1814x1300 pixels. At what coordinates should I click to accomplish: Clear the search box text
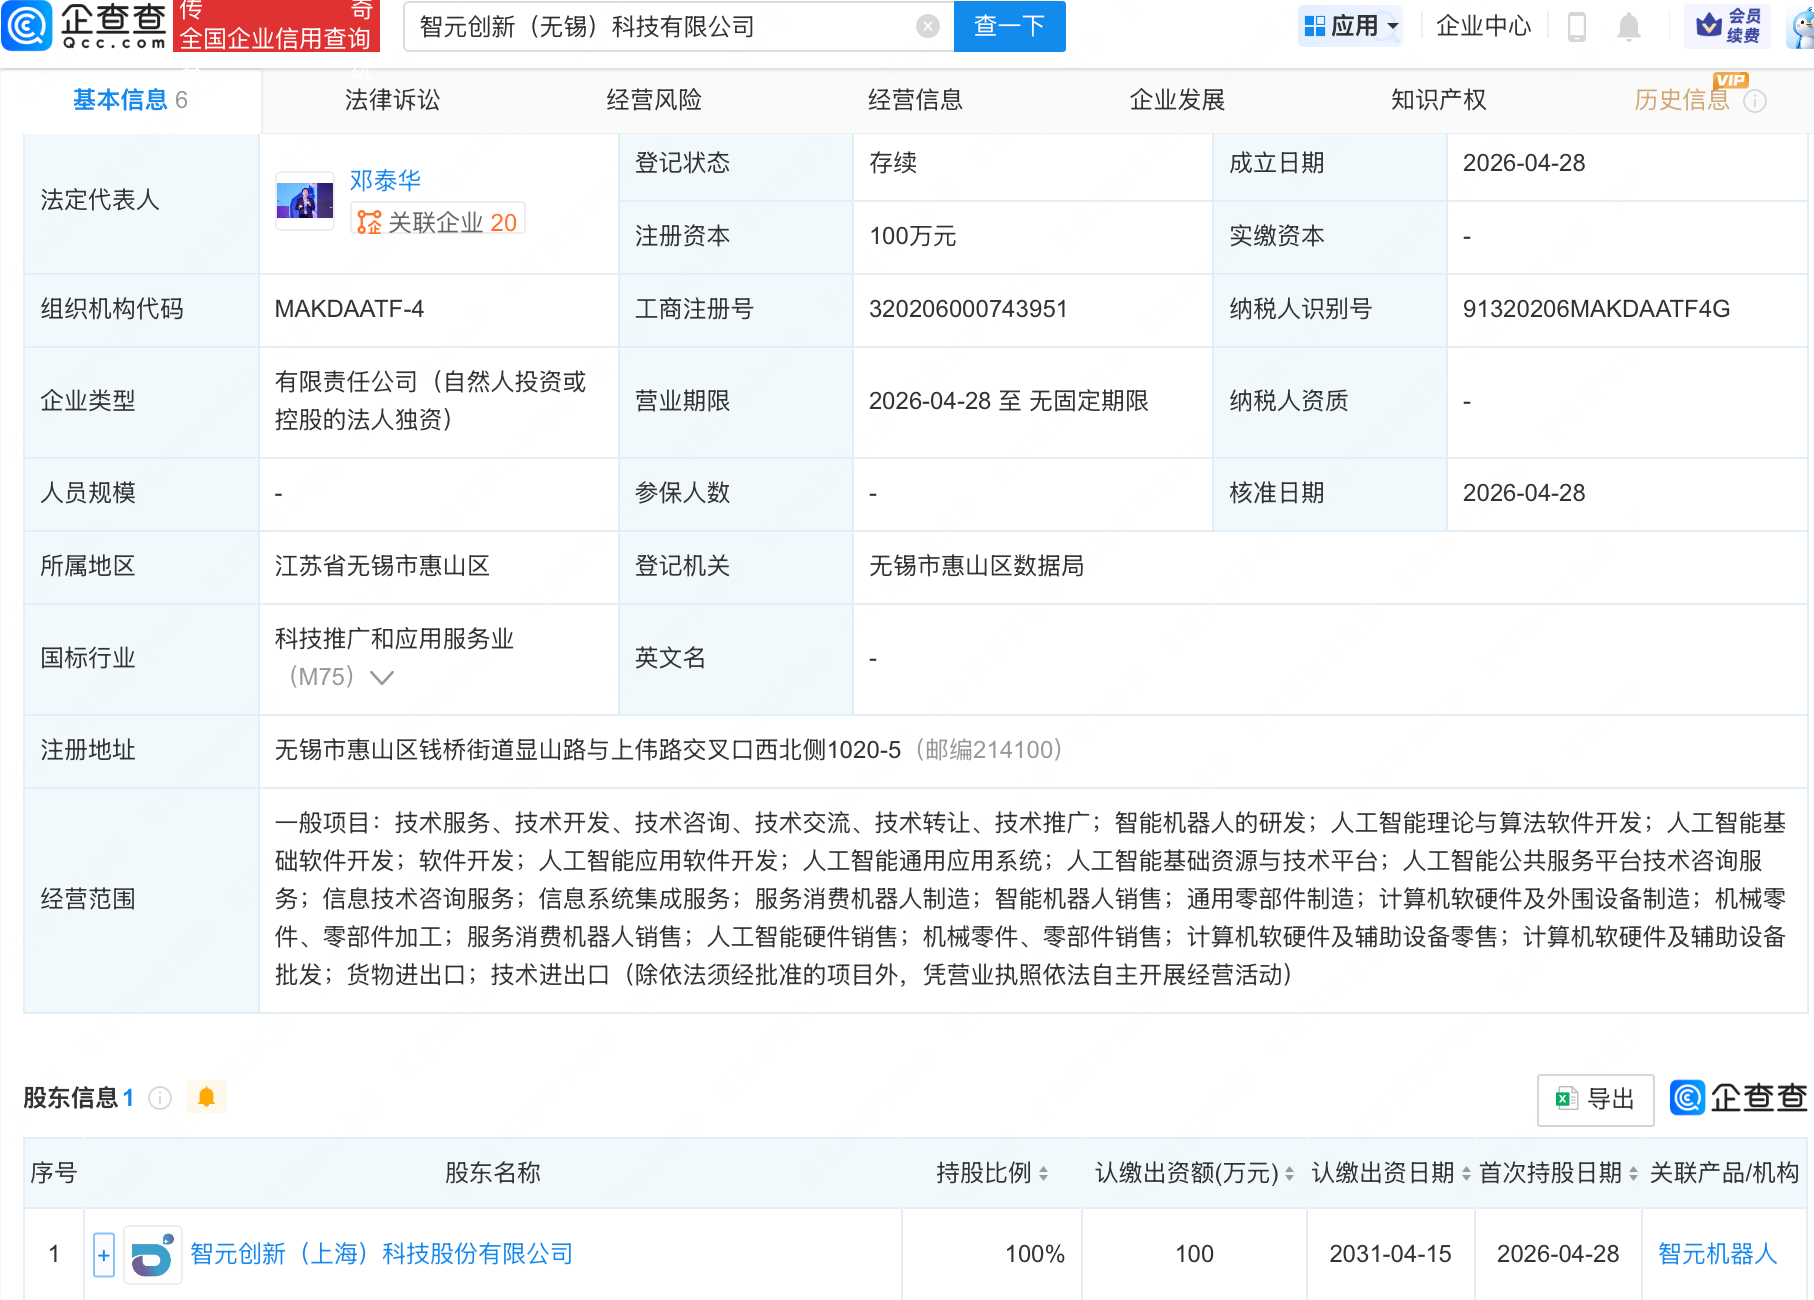[927, 27]
